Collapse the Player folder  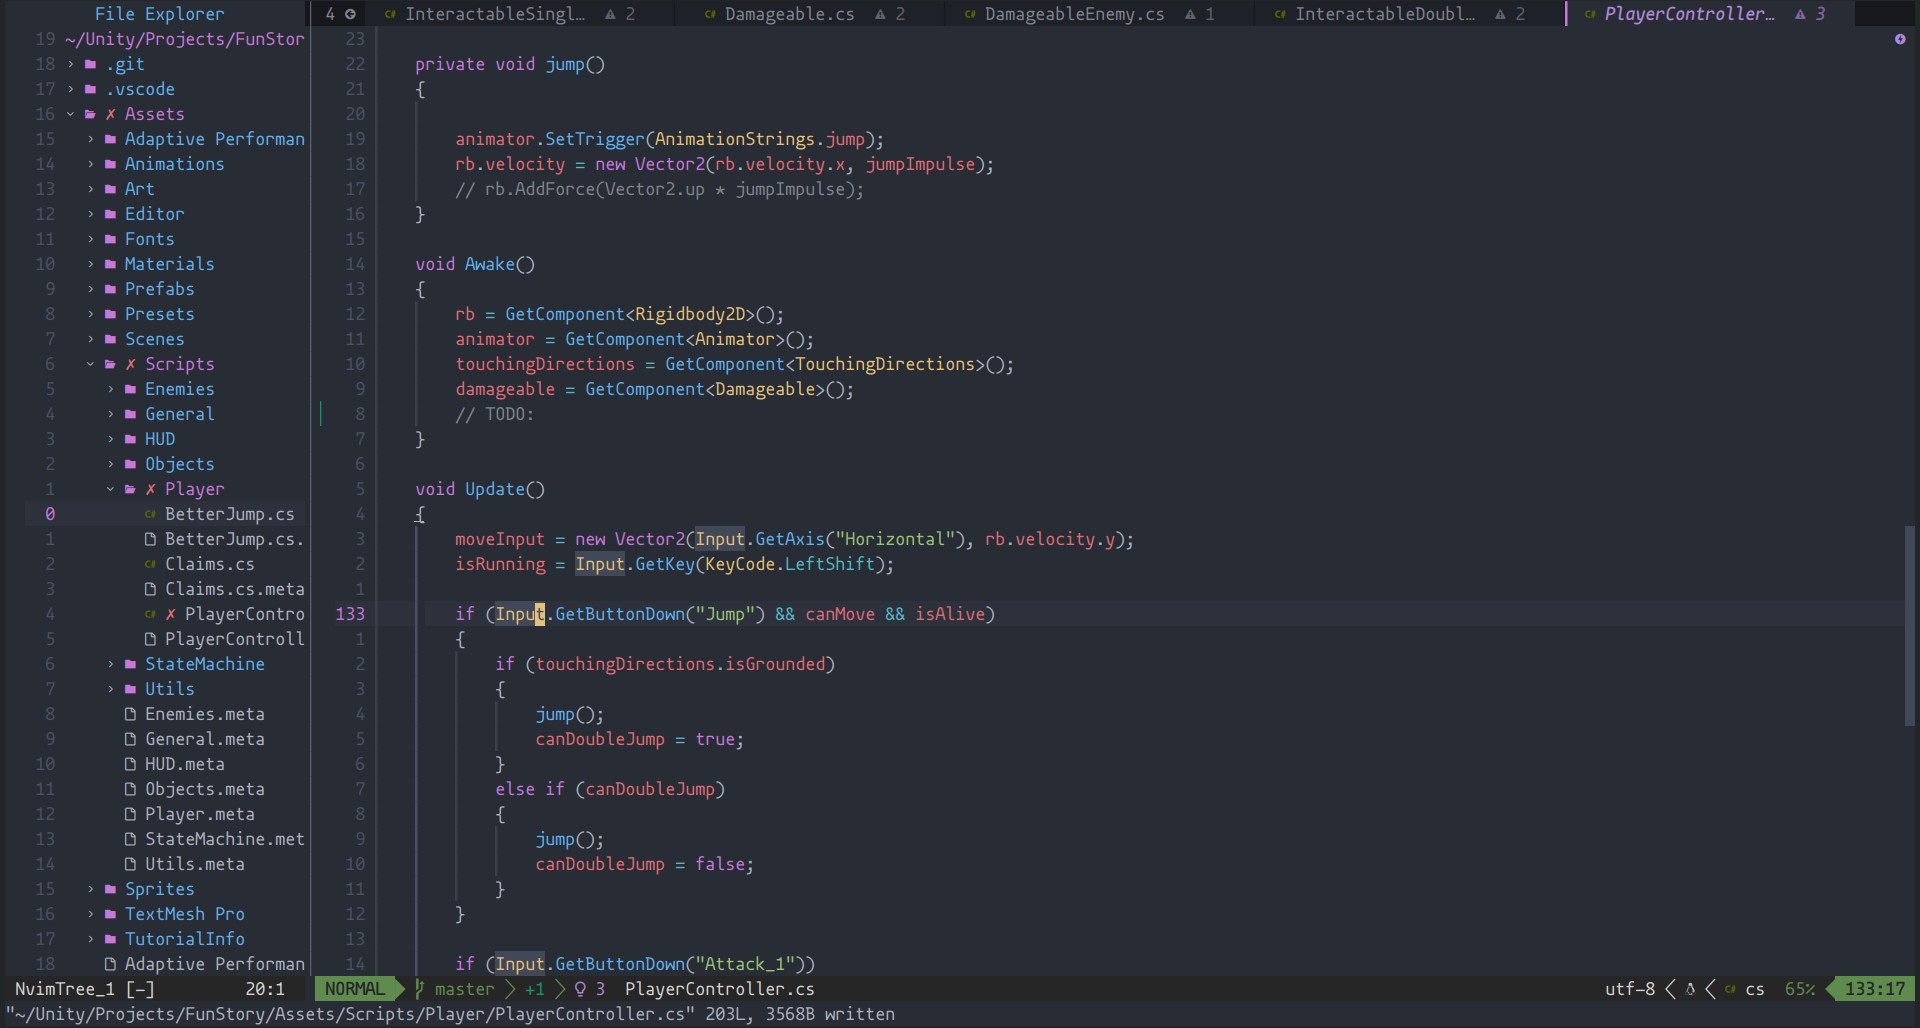[x=111, y=489]
